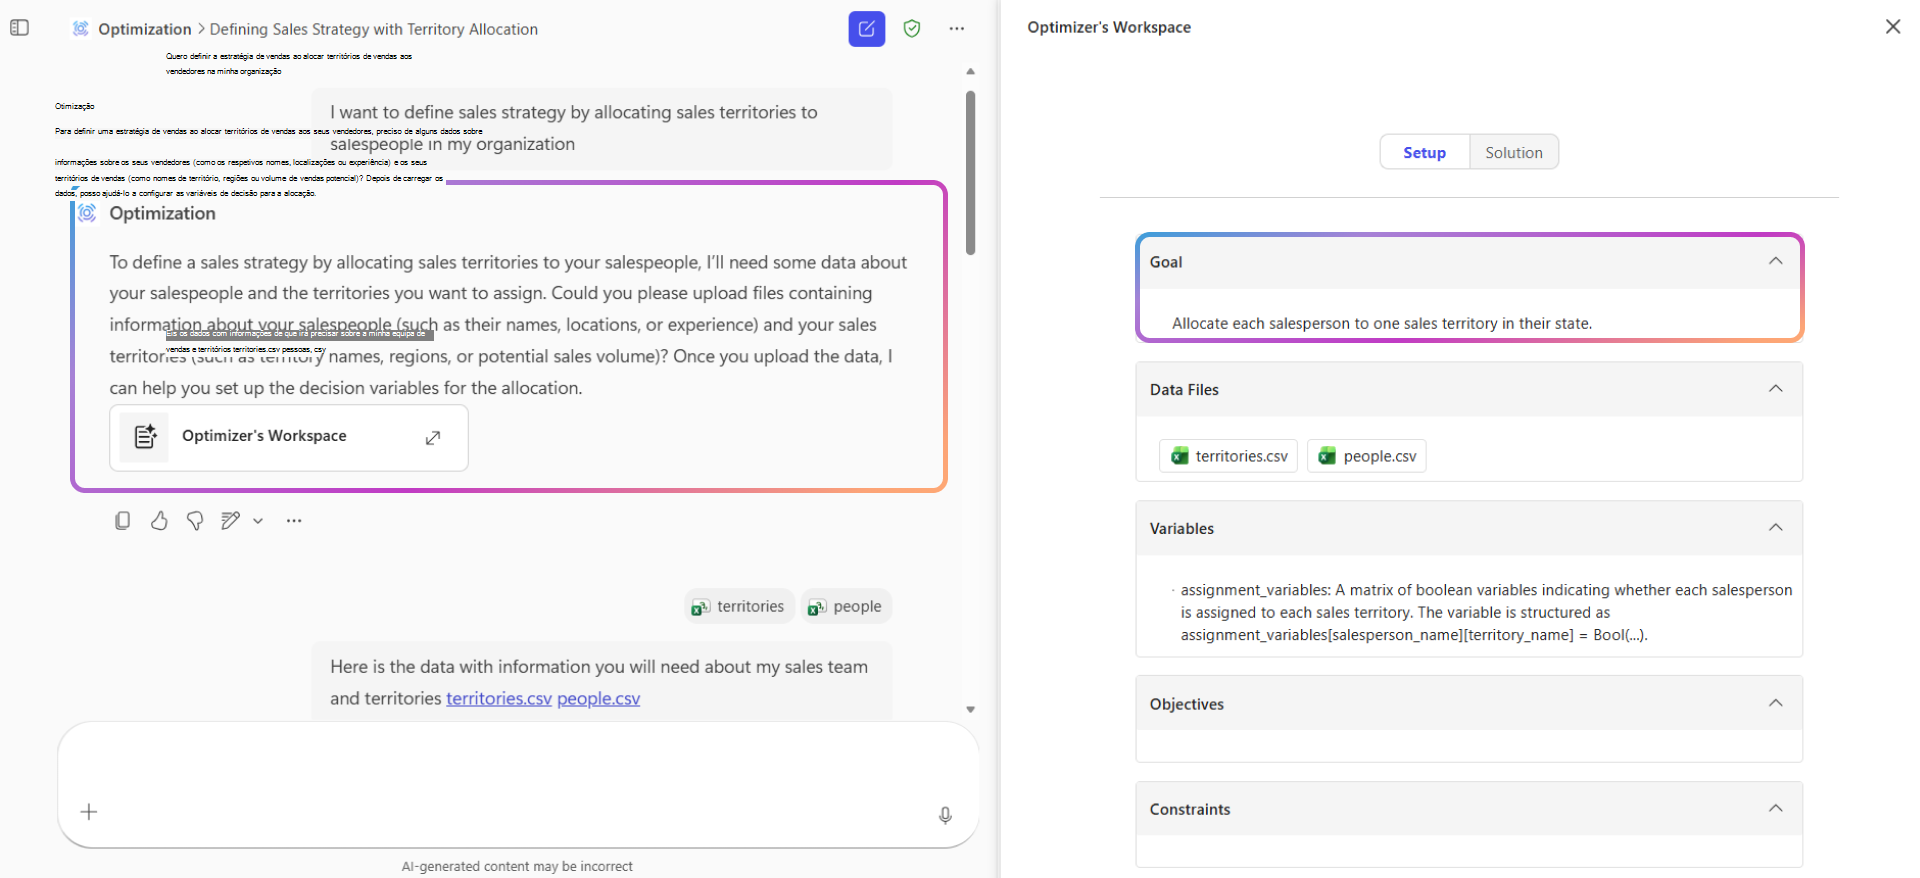Click the people attachment chip in chat
The image size is (1920, 878).
coord(846,606)
